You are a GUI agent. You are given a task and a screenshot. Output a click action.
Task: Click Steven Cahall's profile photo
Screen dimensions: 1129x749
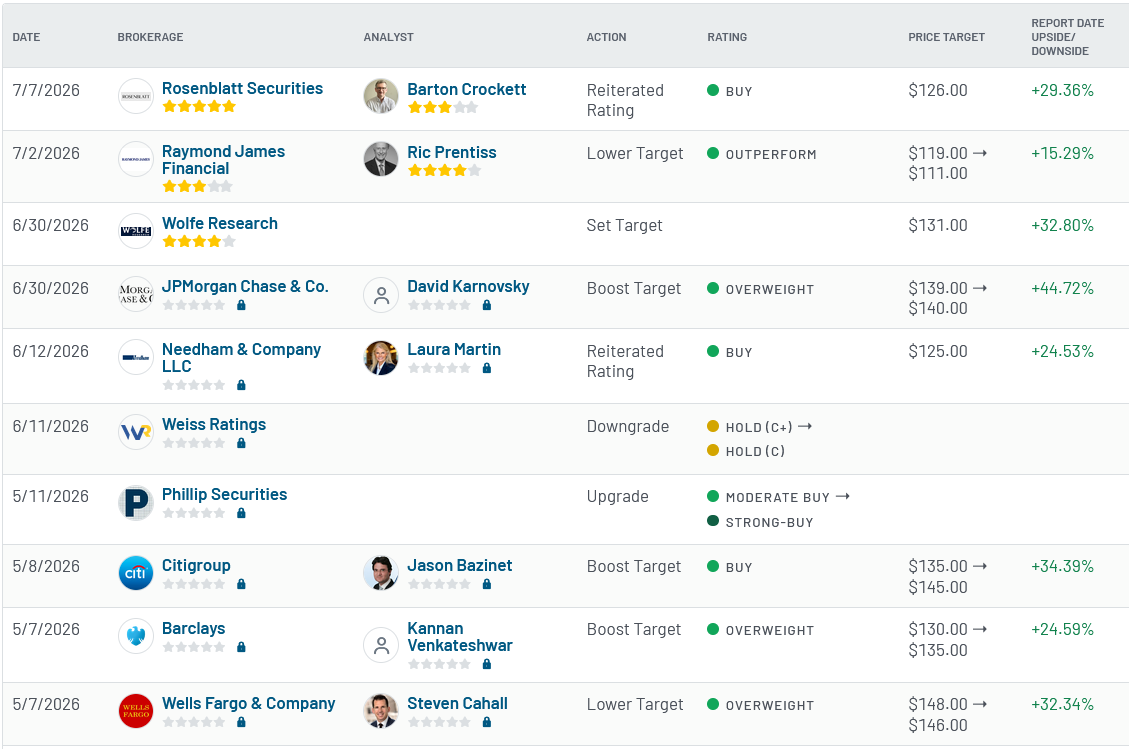(x=381, y=711)
